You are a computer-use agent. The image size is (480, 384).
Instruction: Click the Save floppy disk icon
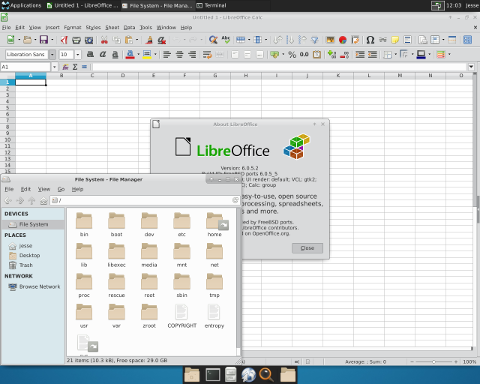[44, 40]
